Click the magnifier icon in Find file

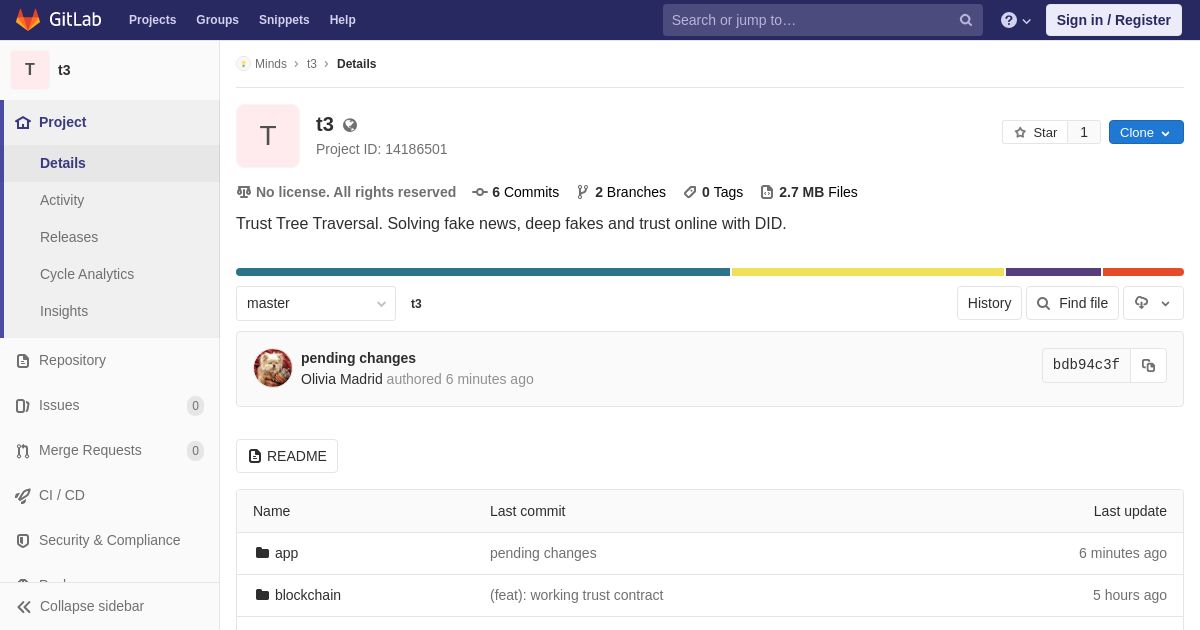[x=1044, y=303]
